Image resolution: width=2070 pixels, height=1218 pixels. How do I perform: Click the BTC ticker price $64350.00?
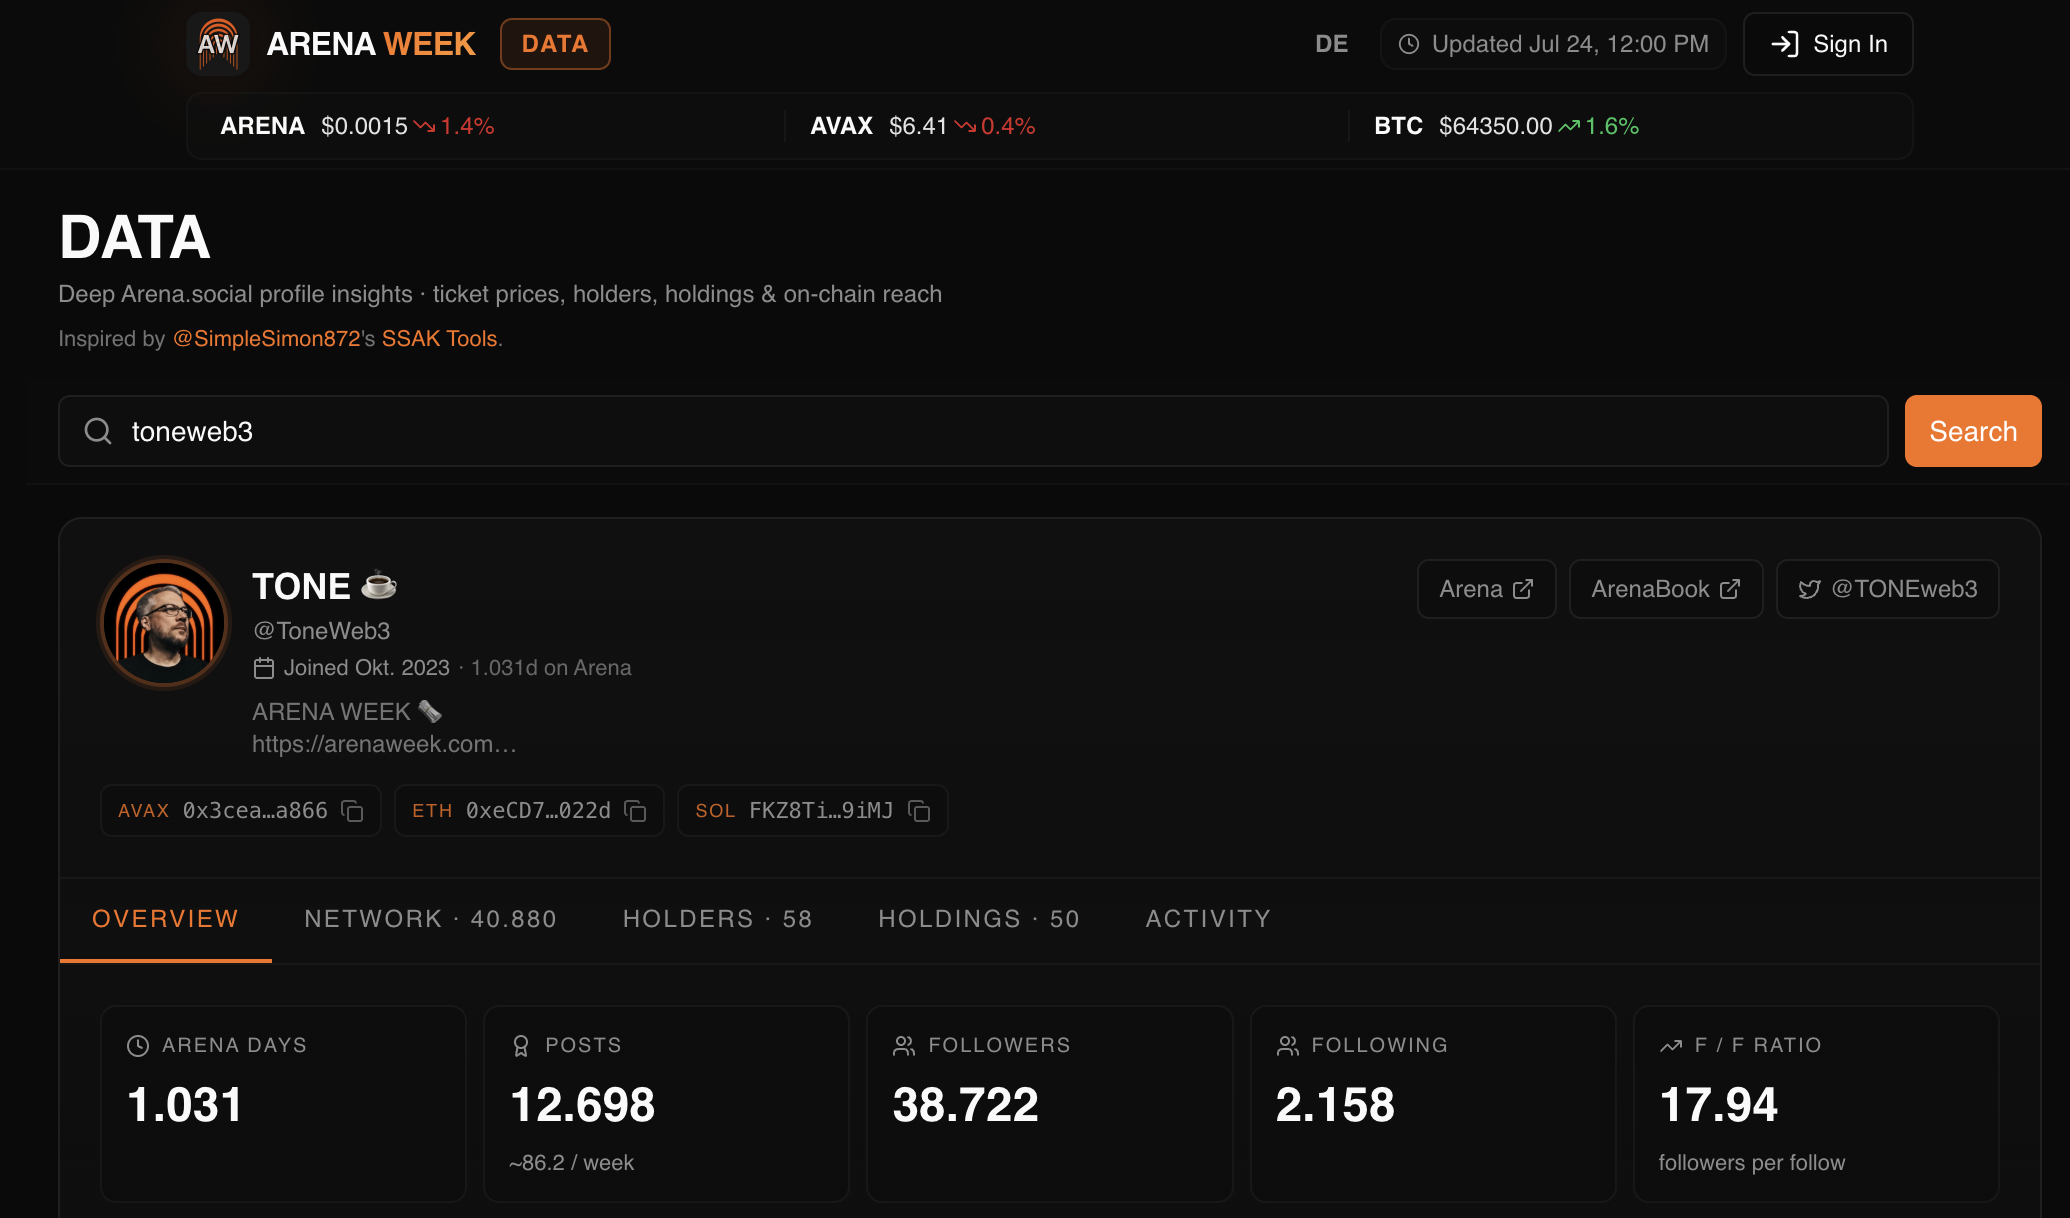point(1495,126)
